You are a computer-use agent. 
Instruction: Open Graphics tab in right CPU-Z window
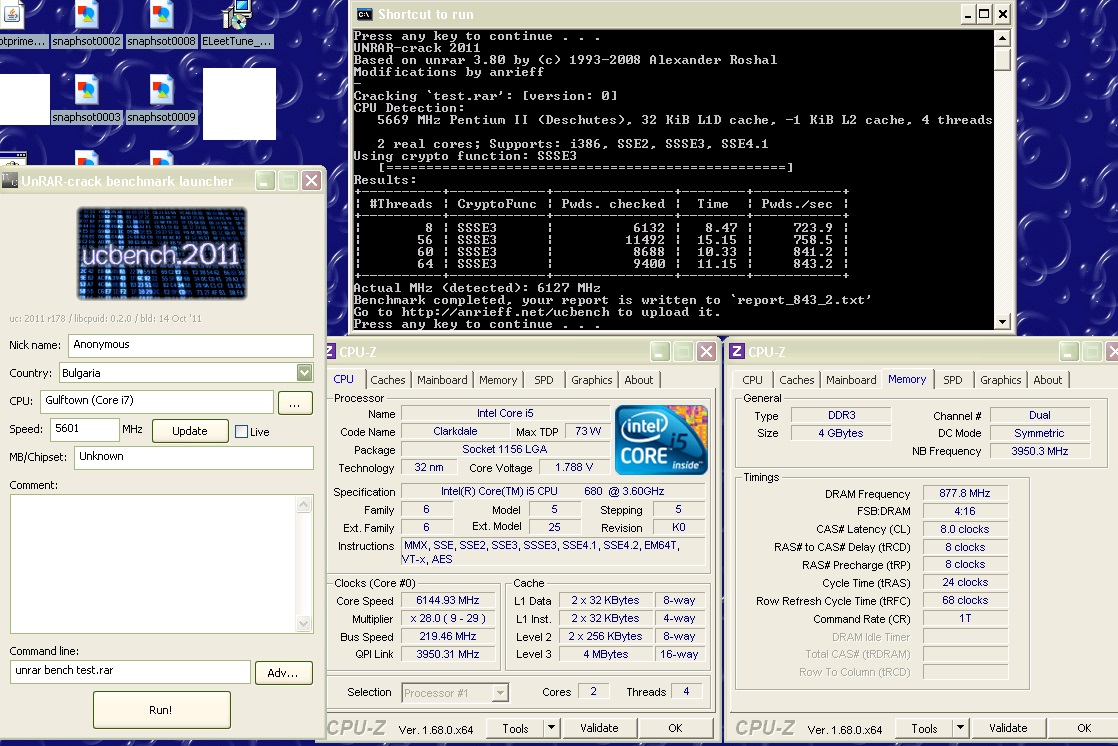point(1000,380)
